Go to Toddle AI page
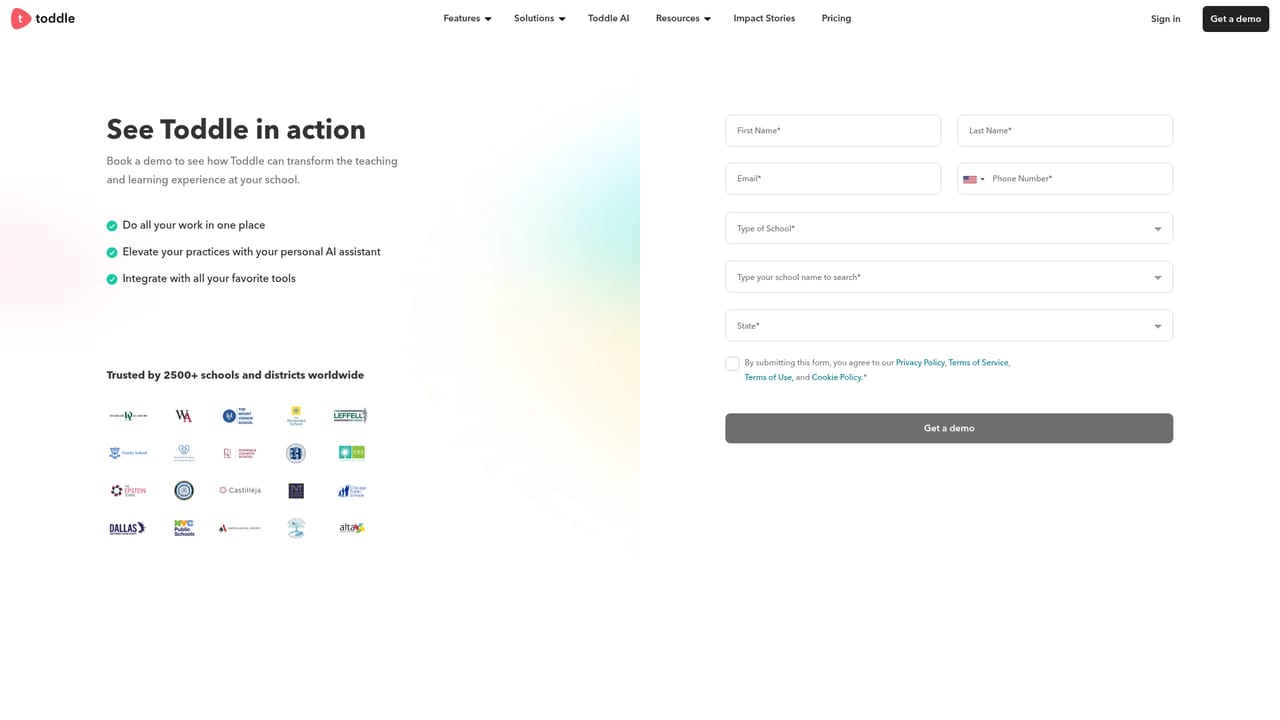Viewport: 1280px width, 720px height. [x=609, y=18]
